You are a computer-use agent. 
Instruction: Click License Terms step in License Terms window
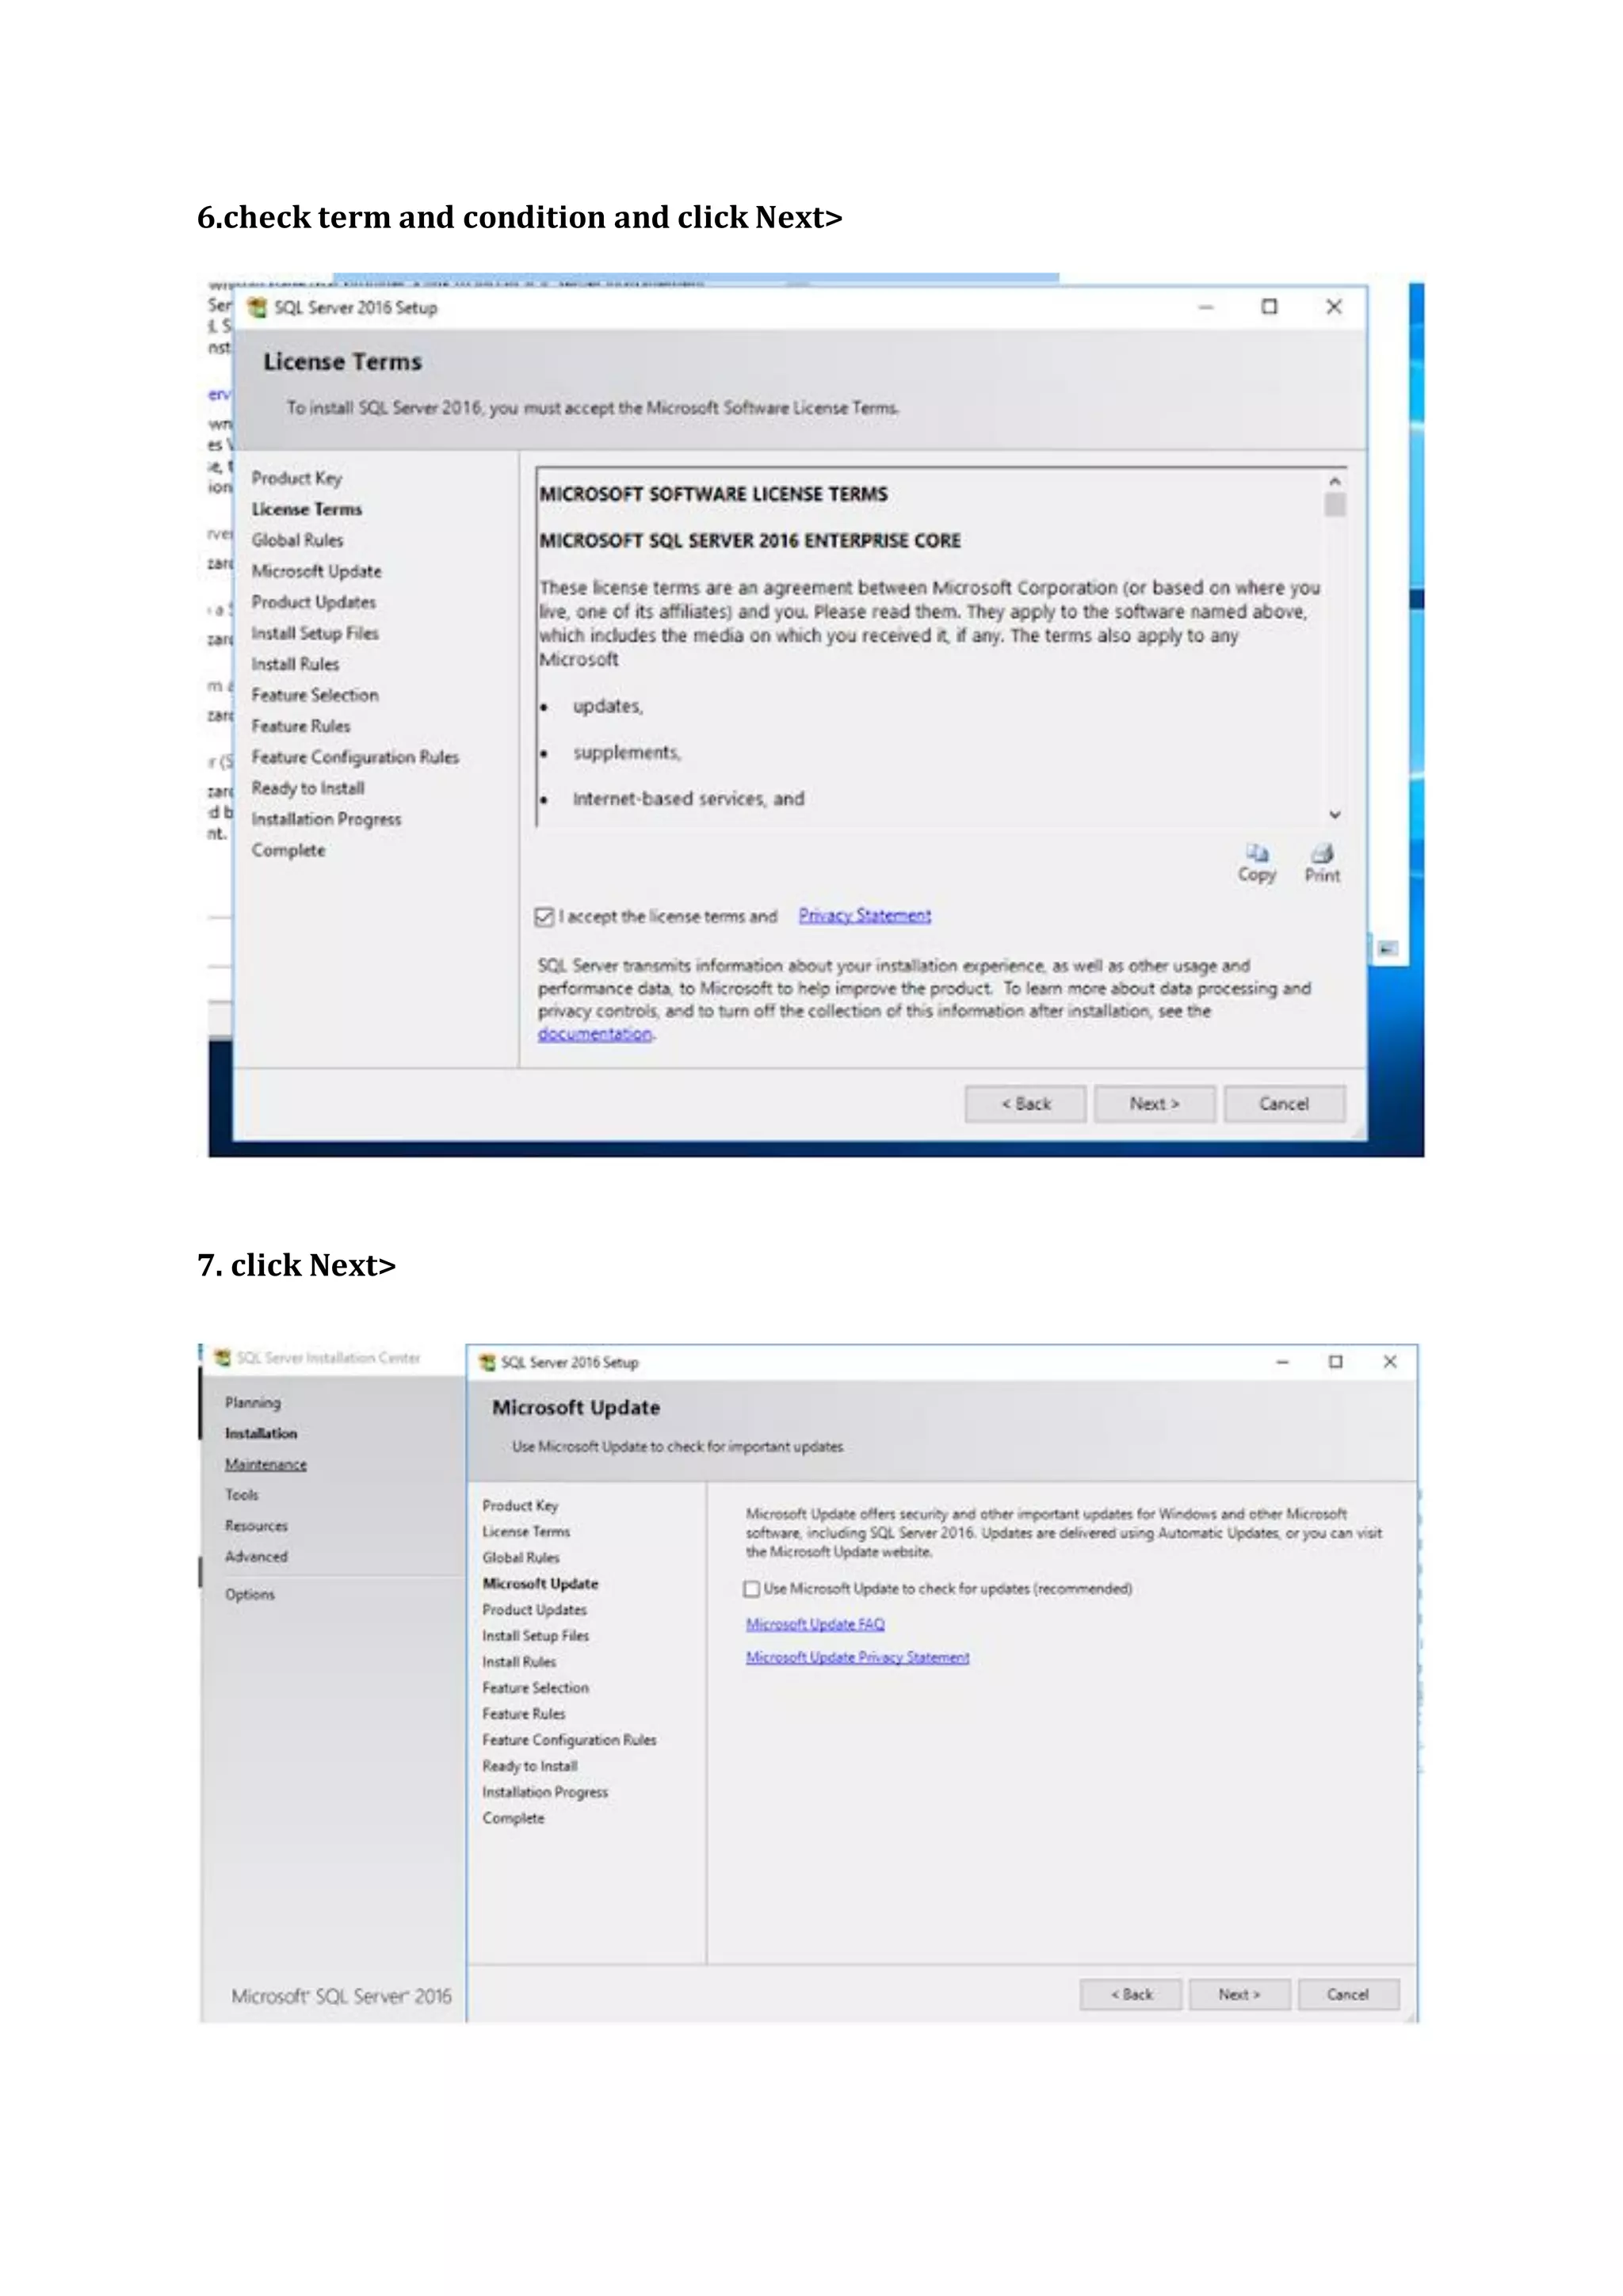click(x=307, y=509)
